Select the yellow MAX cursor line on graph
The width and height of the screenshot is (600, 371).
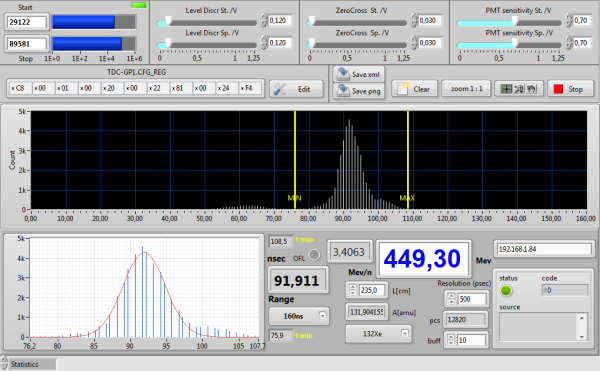408,160
